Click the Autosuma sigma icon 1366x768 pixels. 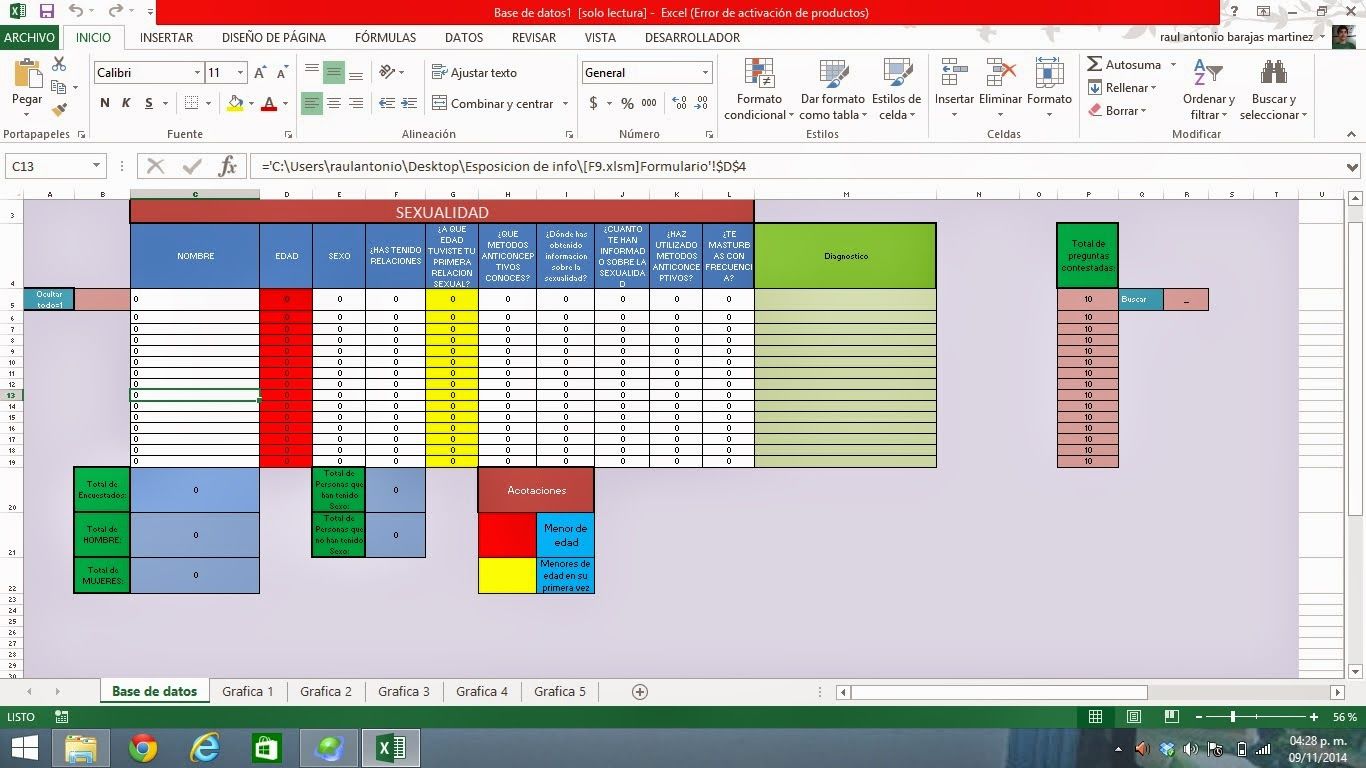point(1095,65)
